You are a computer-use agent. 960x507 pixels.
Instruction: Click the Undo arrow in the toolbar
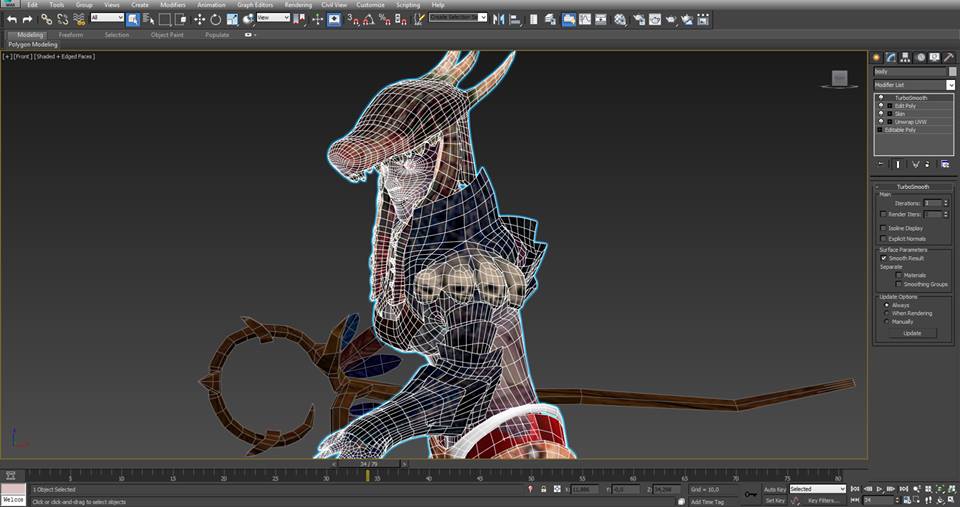point(11,19)
